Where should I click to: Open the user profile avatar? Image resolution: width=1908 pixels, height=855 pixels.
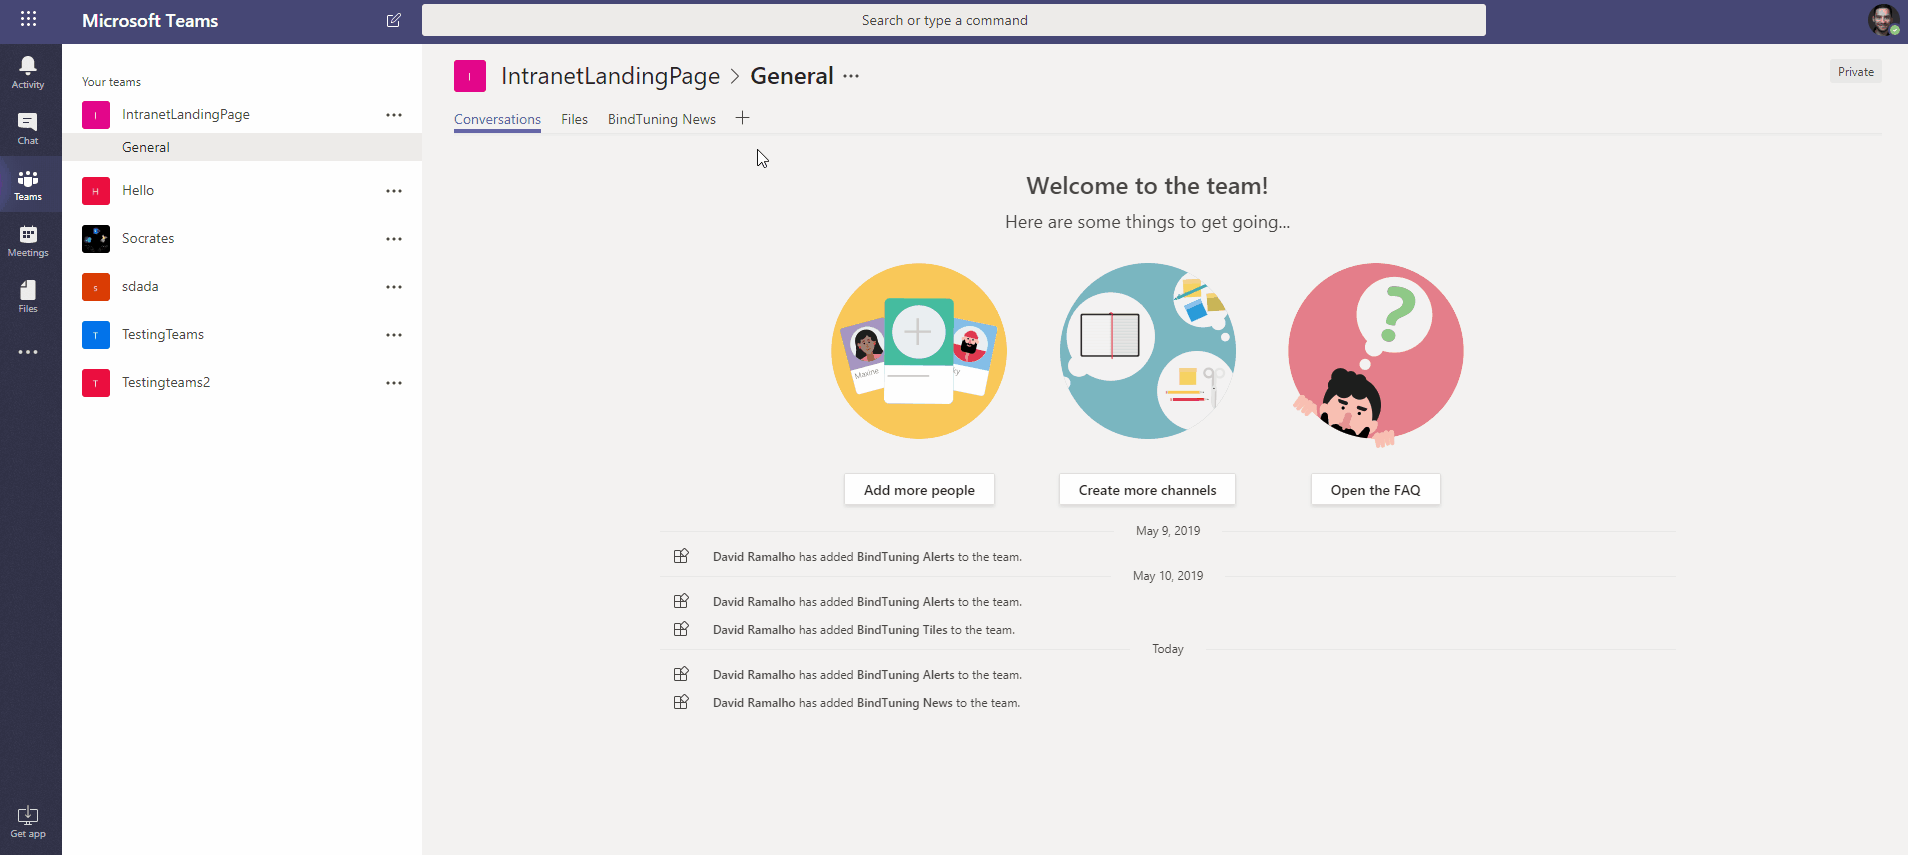coord(1884,20)
